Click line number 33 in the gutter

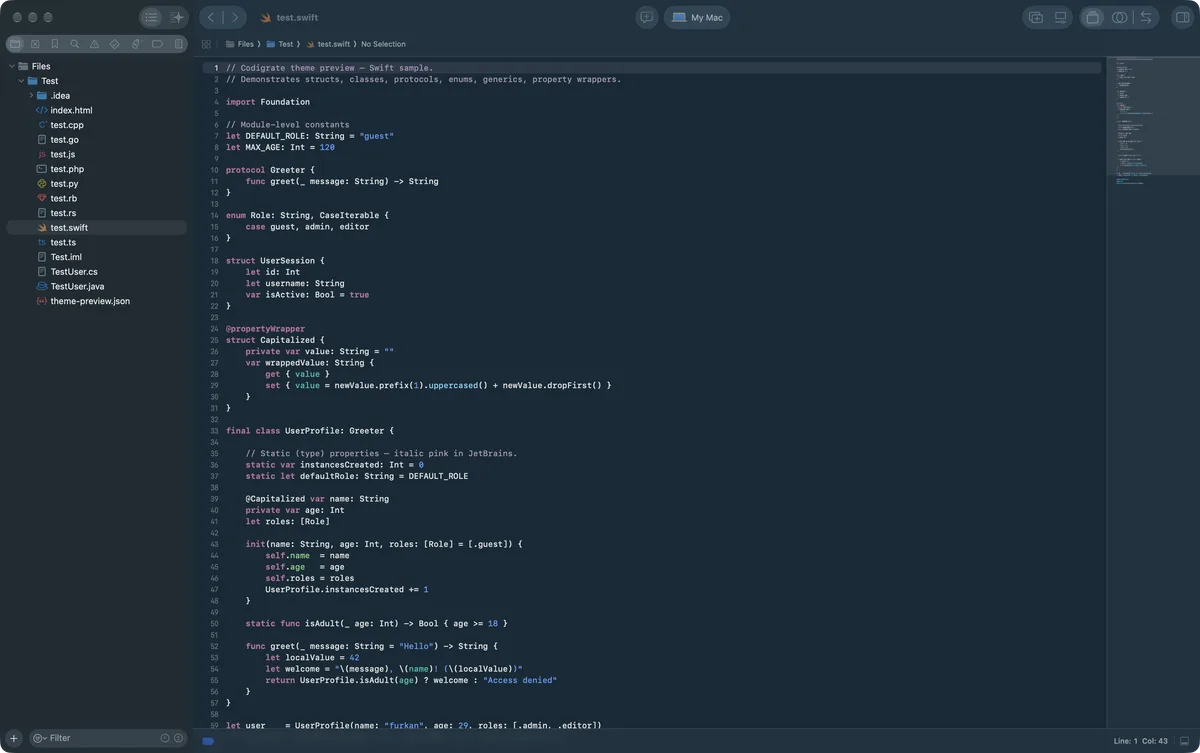click(214, 431)
